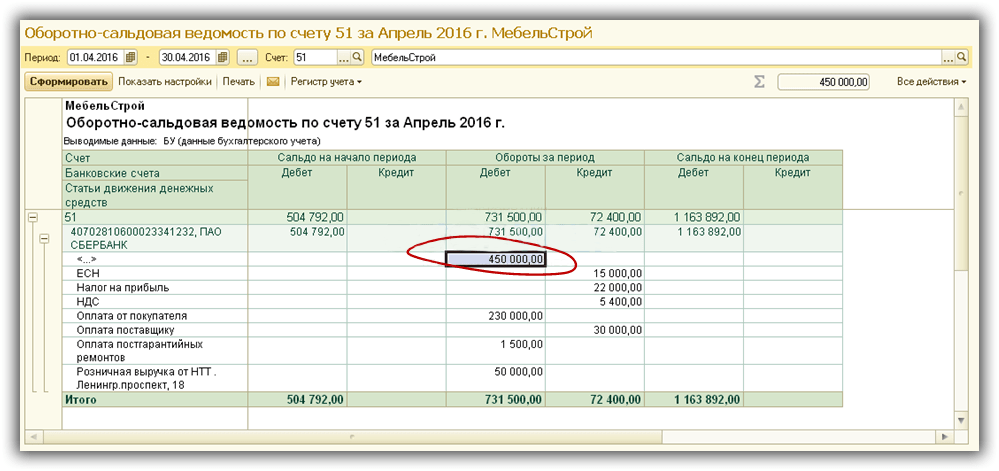Click the sigma sum icon

point(759,82)
